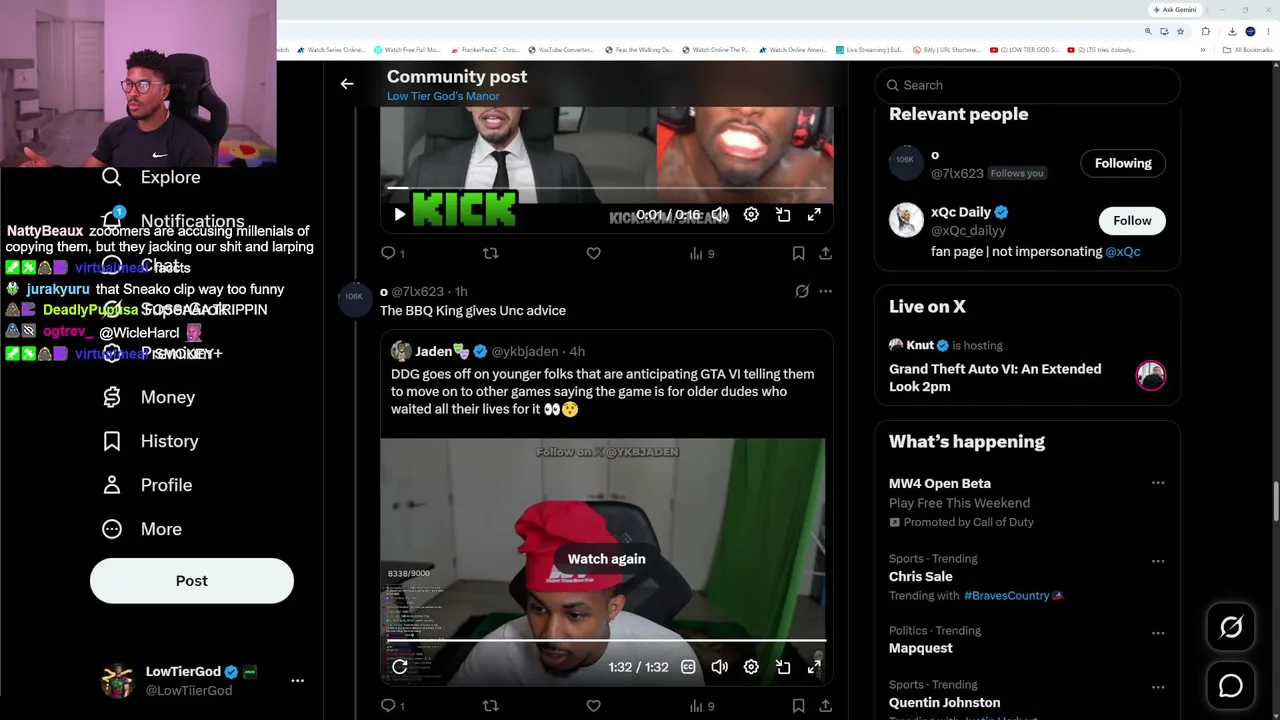View analytics of the Kick clip post
Viewport: 1280px width, 720px height.
(702, 253)
